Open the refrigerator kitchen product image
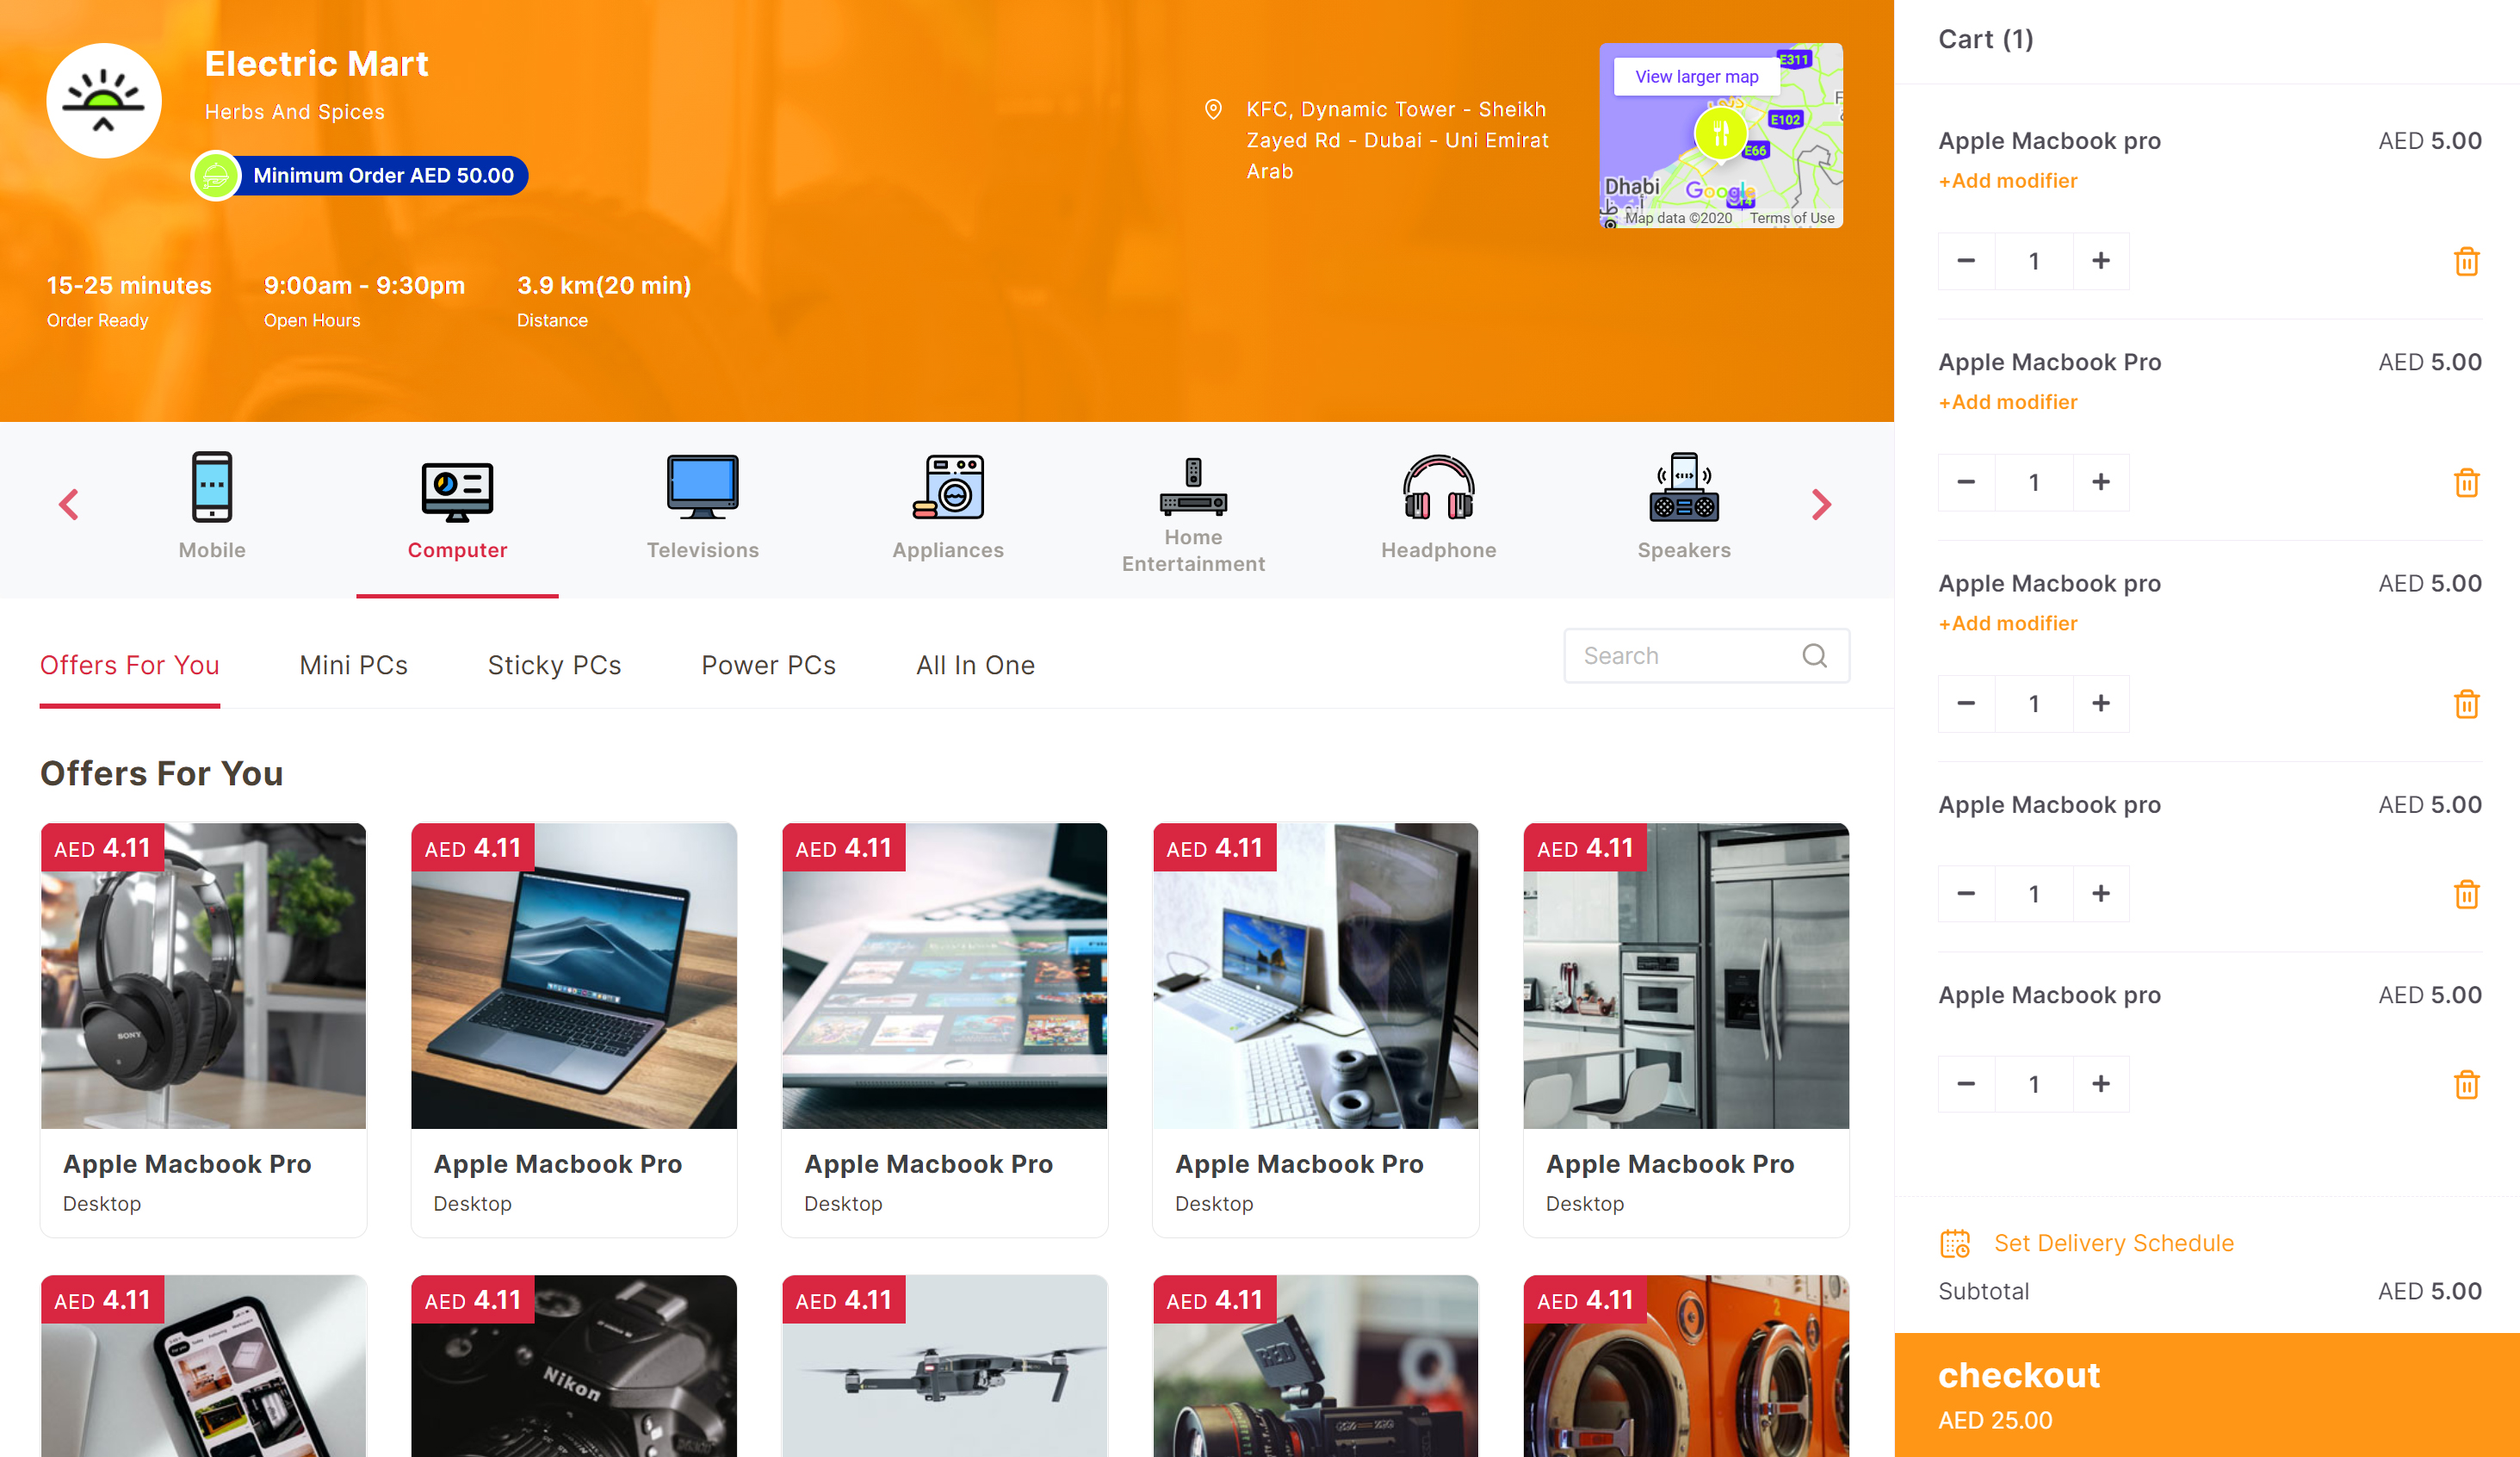Screen dimensions: 2520x1457 1686,976
